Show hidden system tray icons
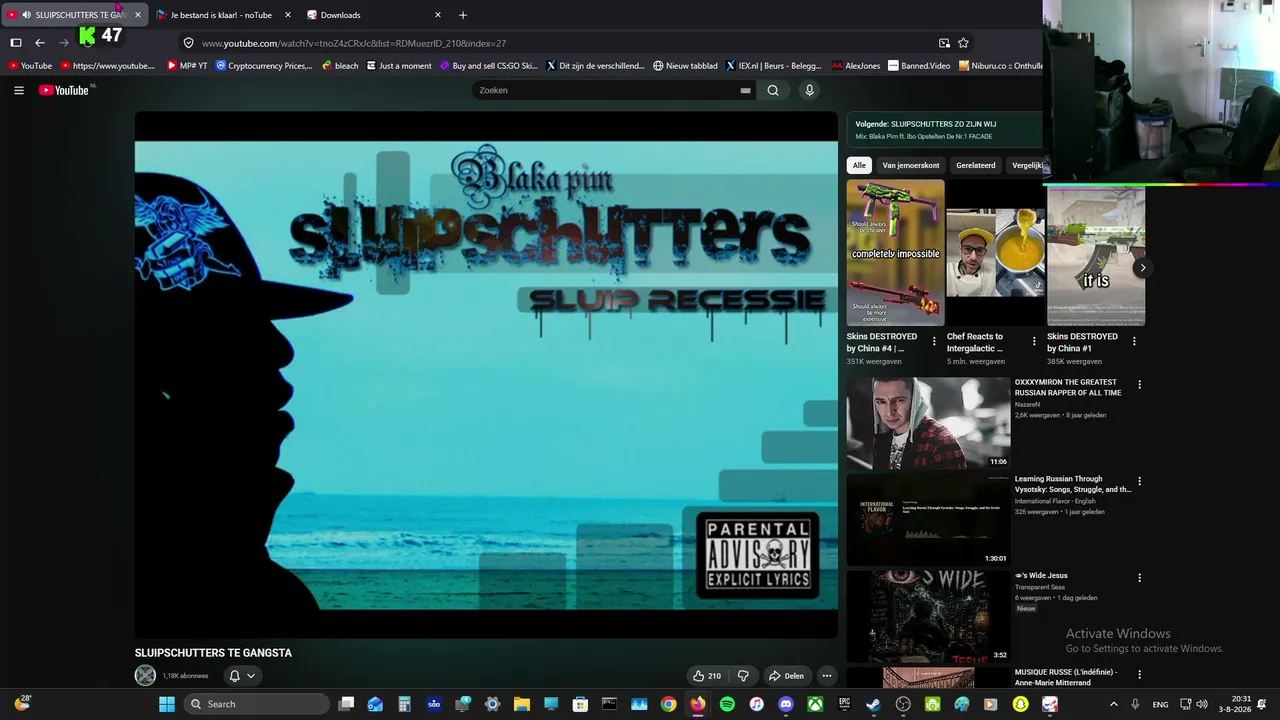This screenshot has width=1280, height=720. pos(1113,704)
